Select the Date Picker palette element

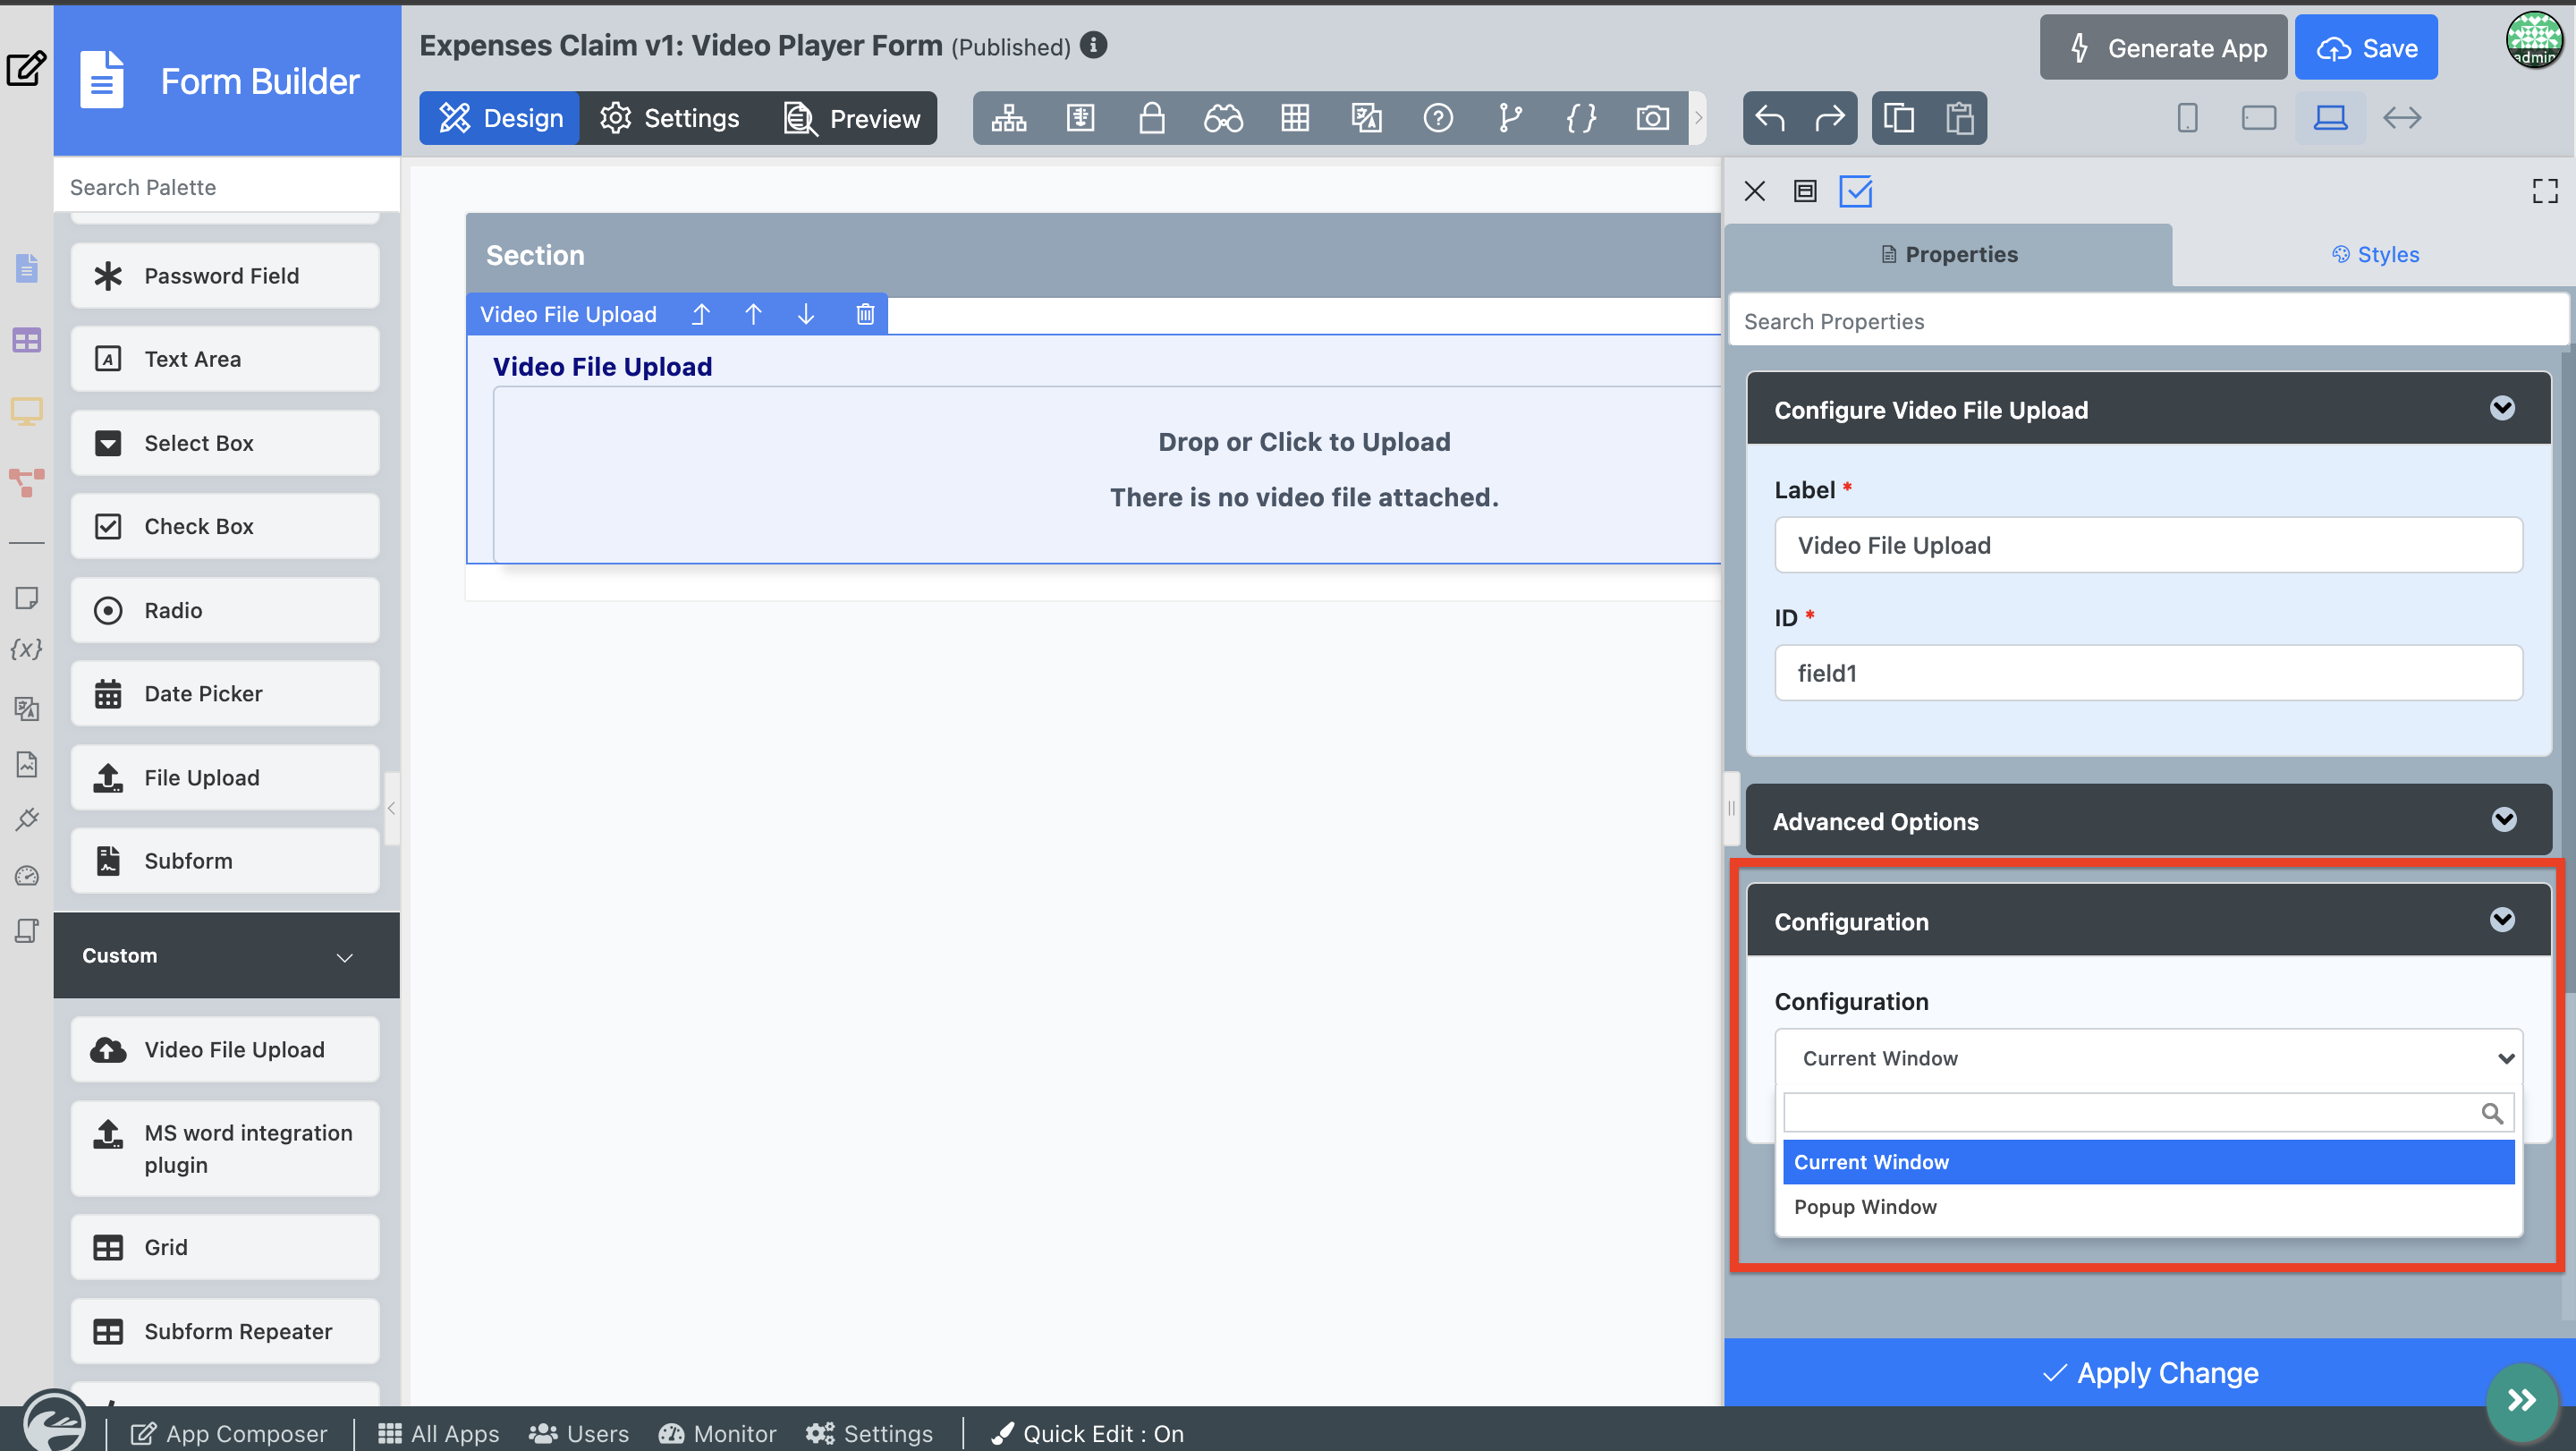pos(225,693)
